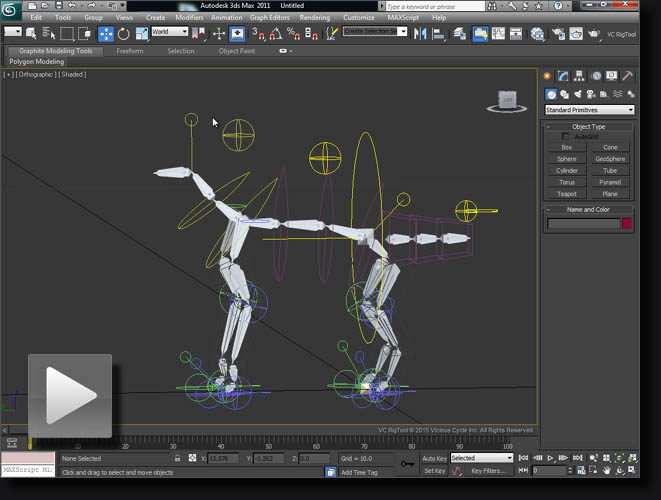Select the Lights category icon

point(578,94)
